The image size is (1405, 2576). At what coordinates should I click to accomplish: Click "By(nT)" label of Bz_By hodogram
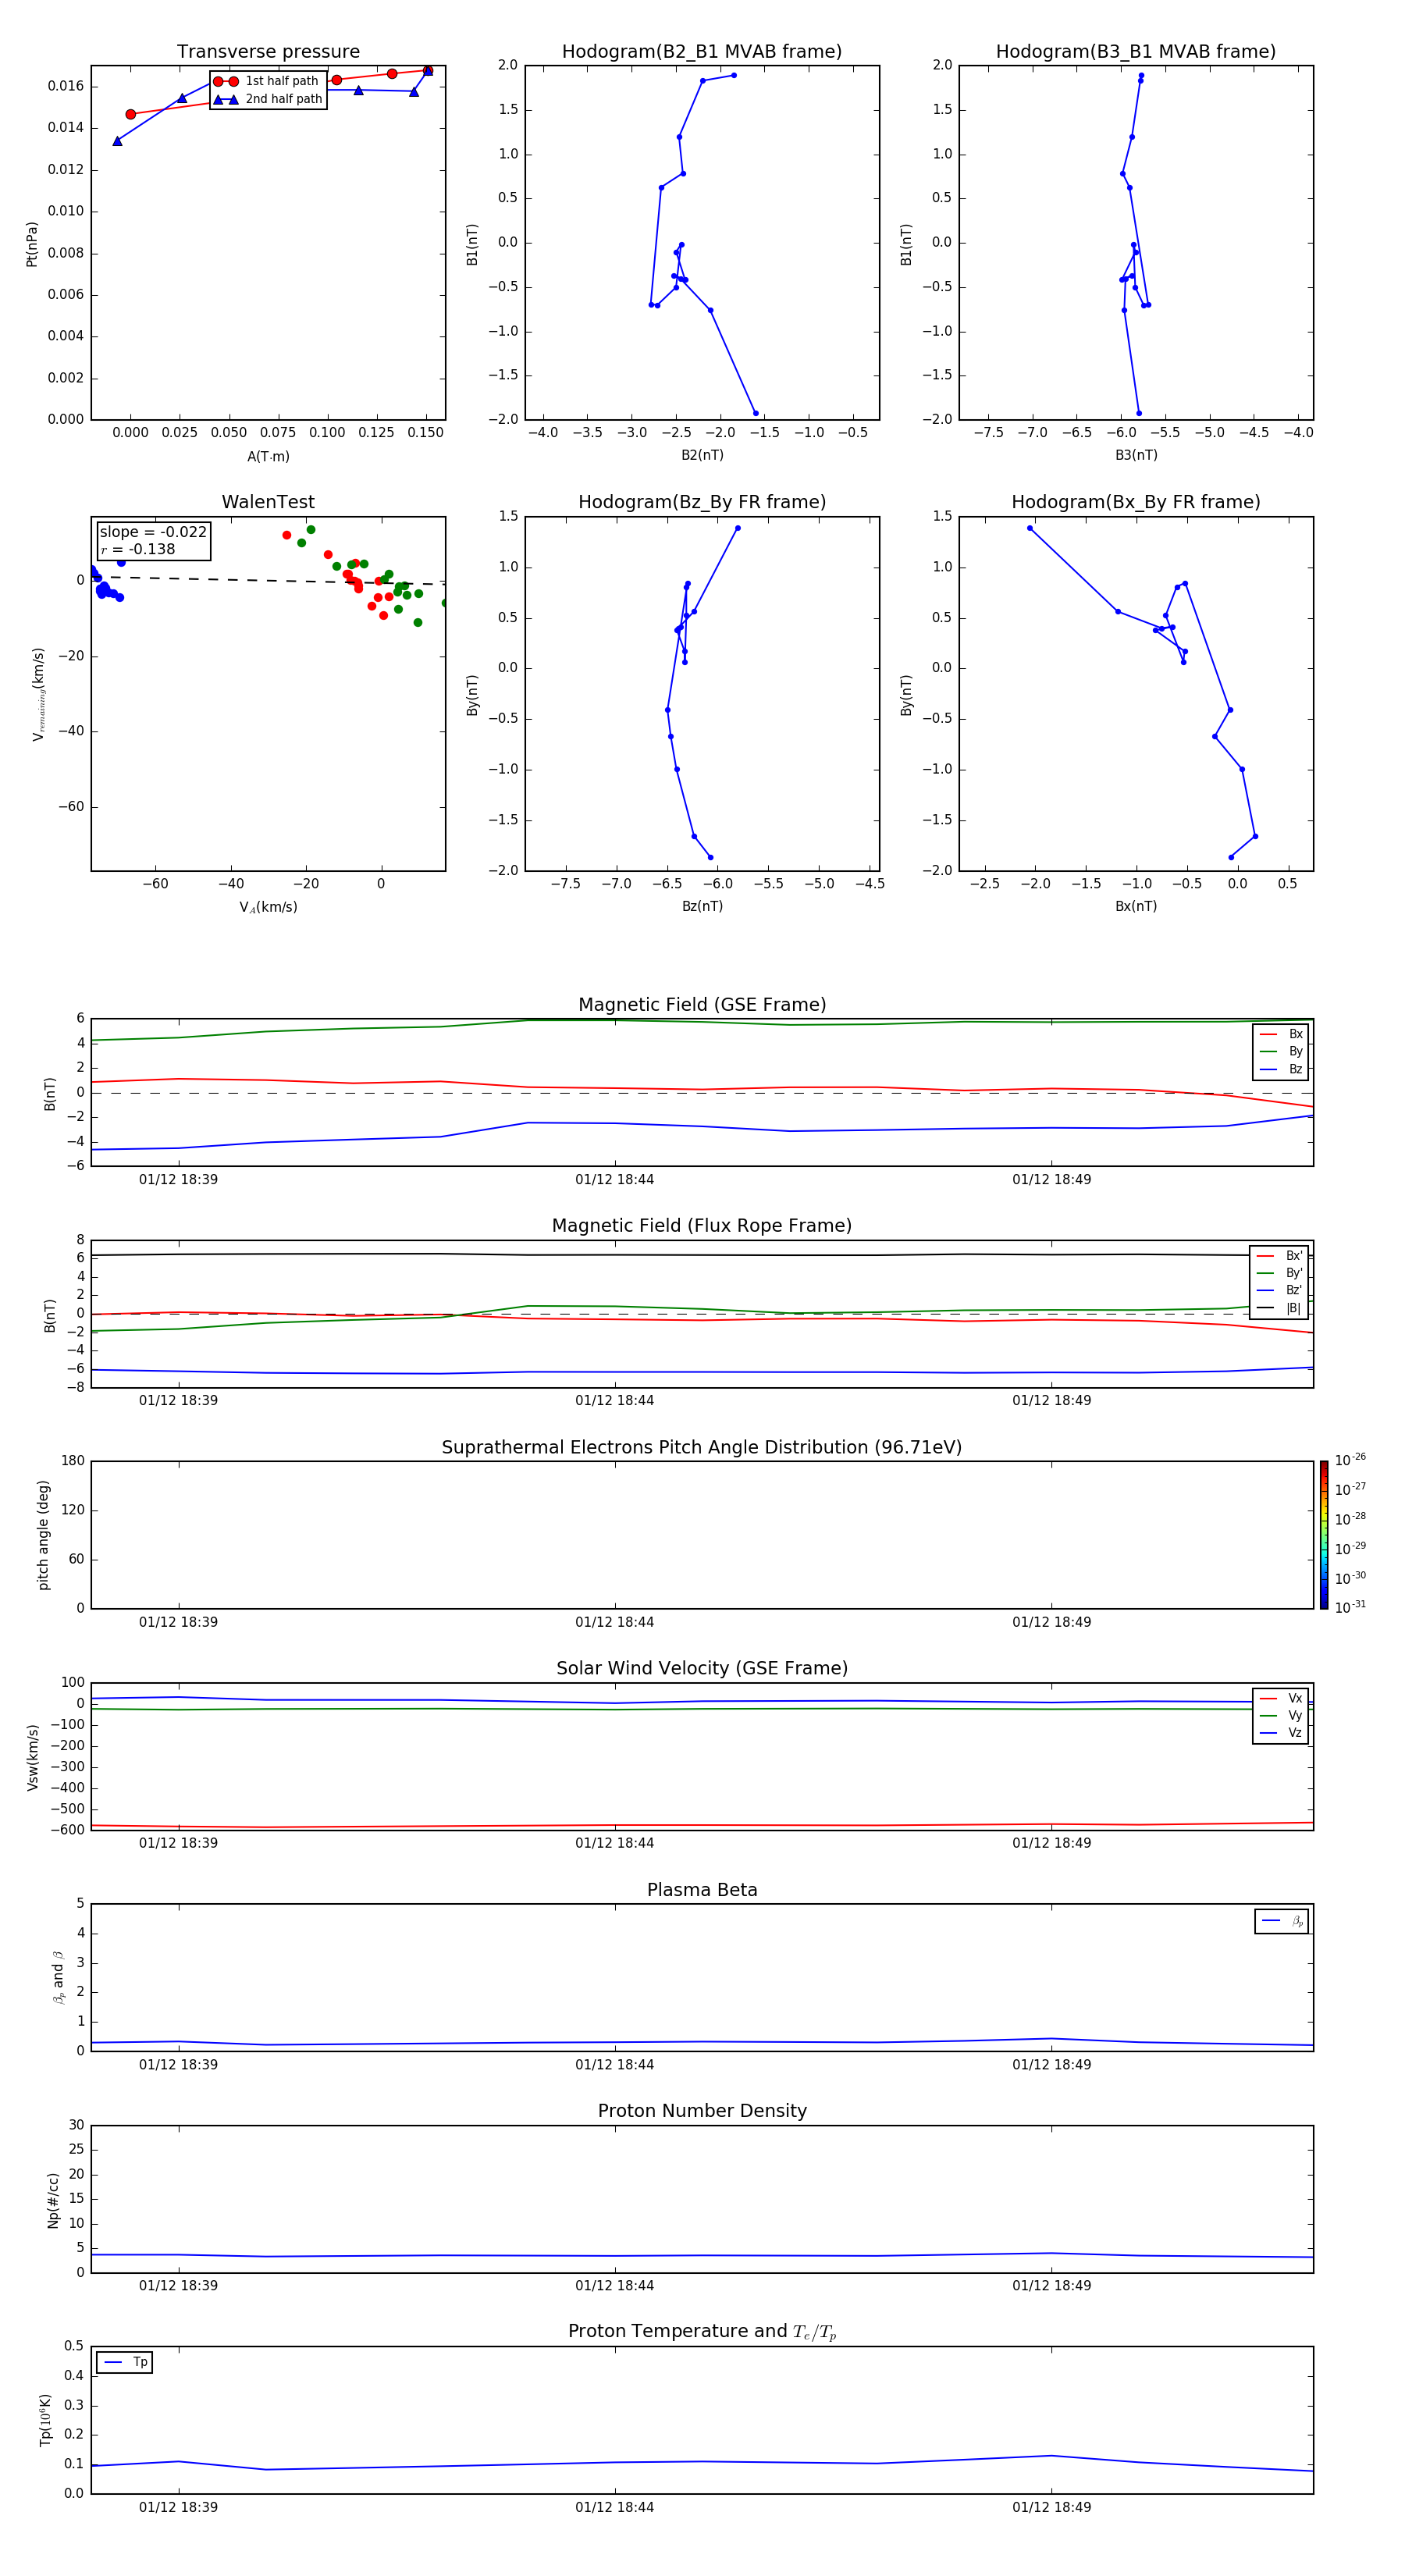[472, 695]
